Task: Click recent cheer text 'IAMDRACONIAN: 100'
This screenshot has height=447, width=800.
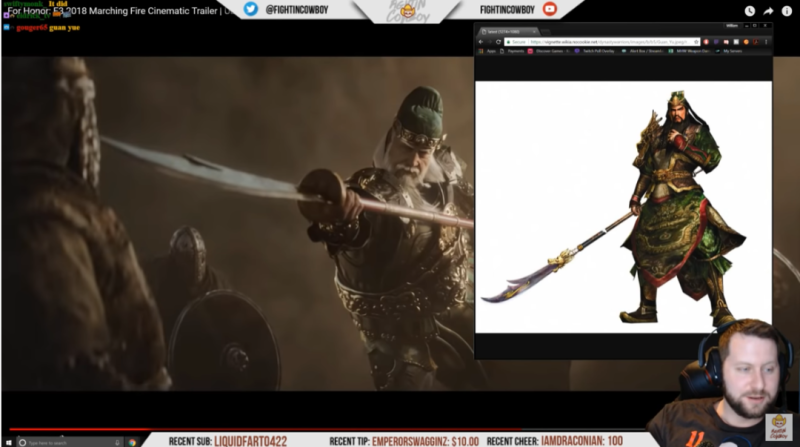Action: (582, 441)
